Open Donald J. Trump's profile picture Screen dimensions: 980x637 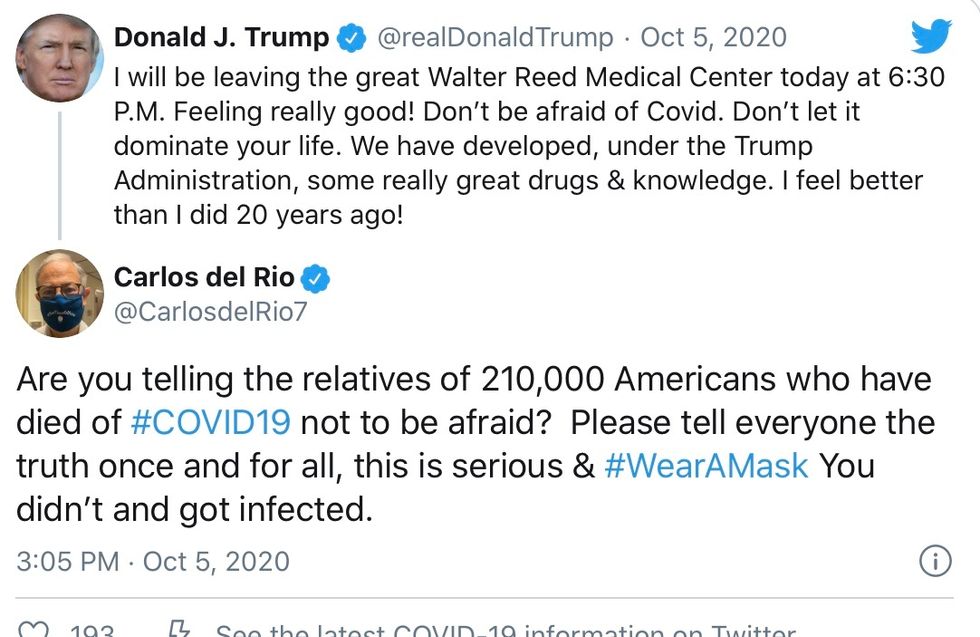[59, 58]
